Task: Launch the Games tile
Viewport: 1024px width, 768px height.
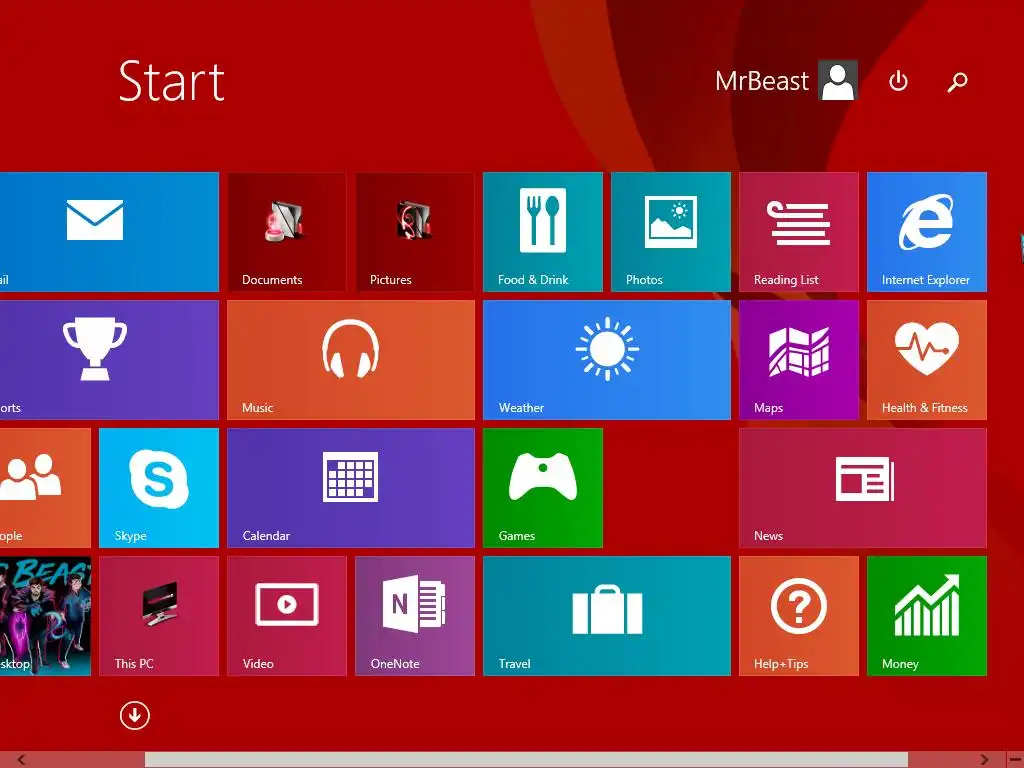Action: [x=543, y=488]
